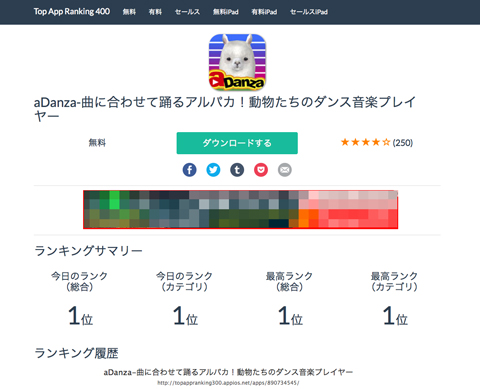Click the topappranking URL under the chart title
Screen dimensions: 480x389
[x=228, y=383]
